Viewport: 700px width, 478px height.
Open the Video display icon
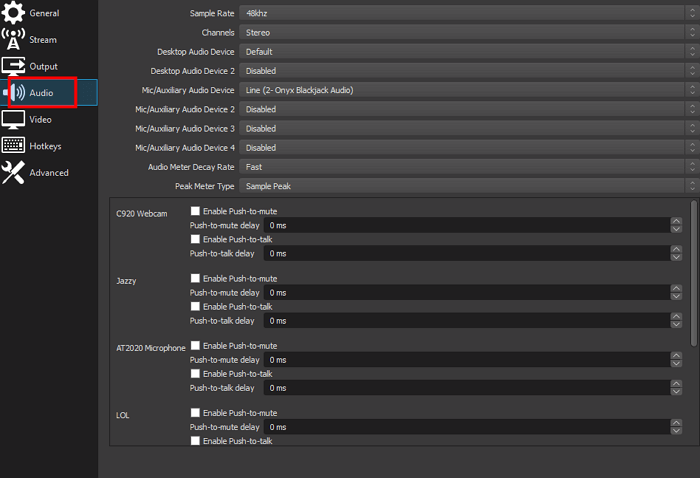click(14, 119)
